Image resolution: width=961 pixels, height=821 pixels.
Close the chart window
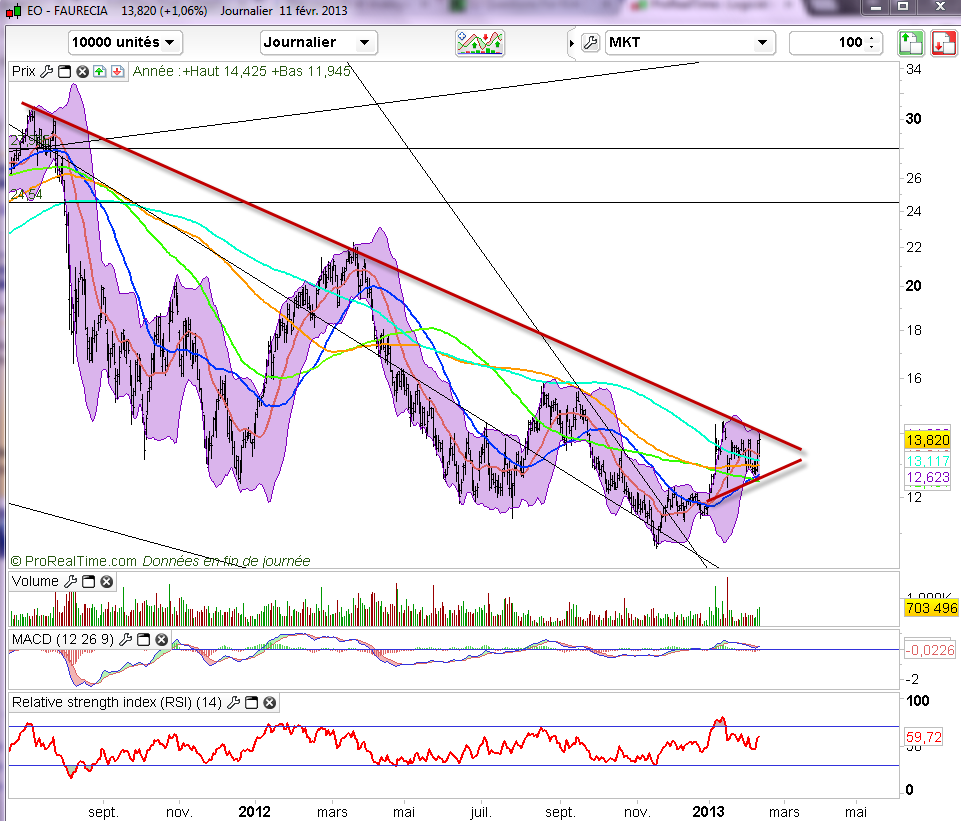(x=940, y=7)
